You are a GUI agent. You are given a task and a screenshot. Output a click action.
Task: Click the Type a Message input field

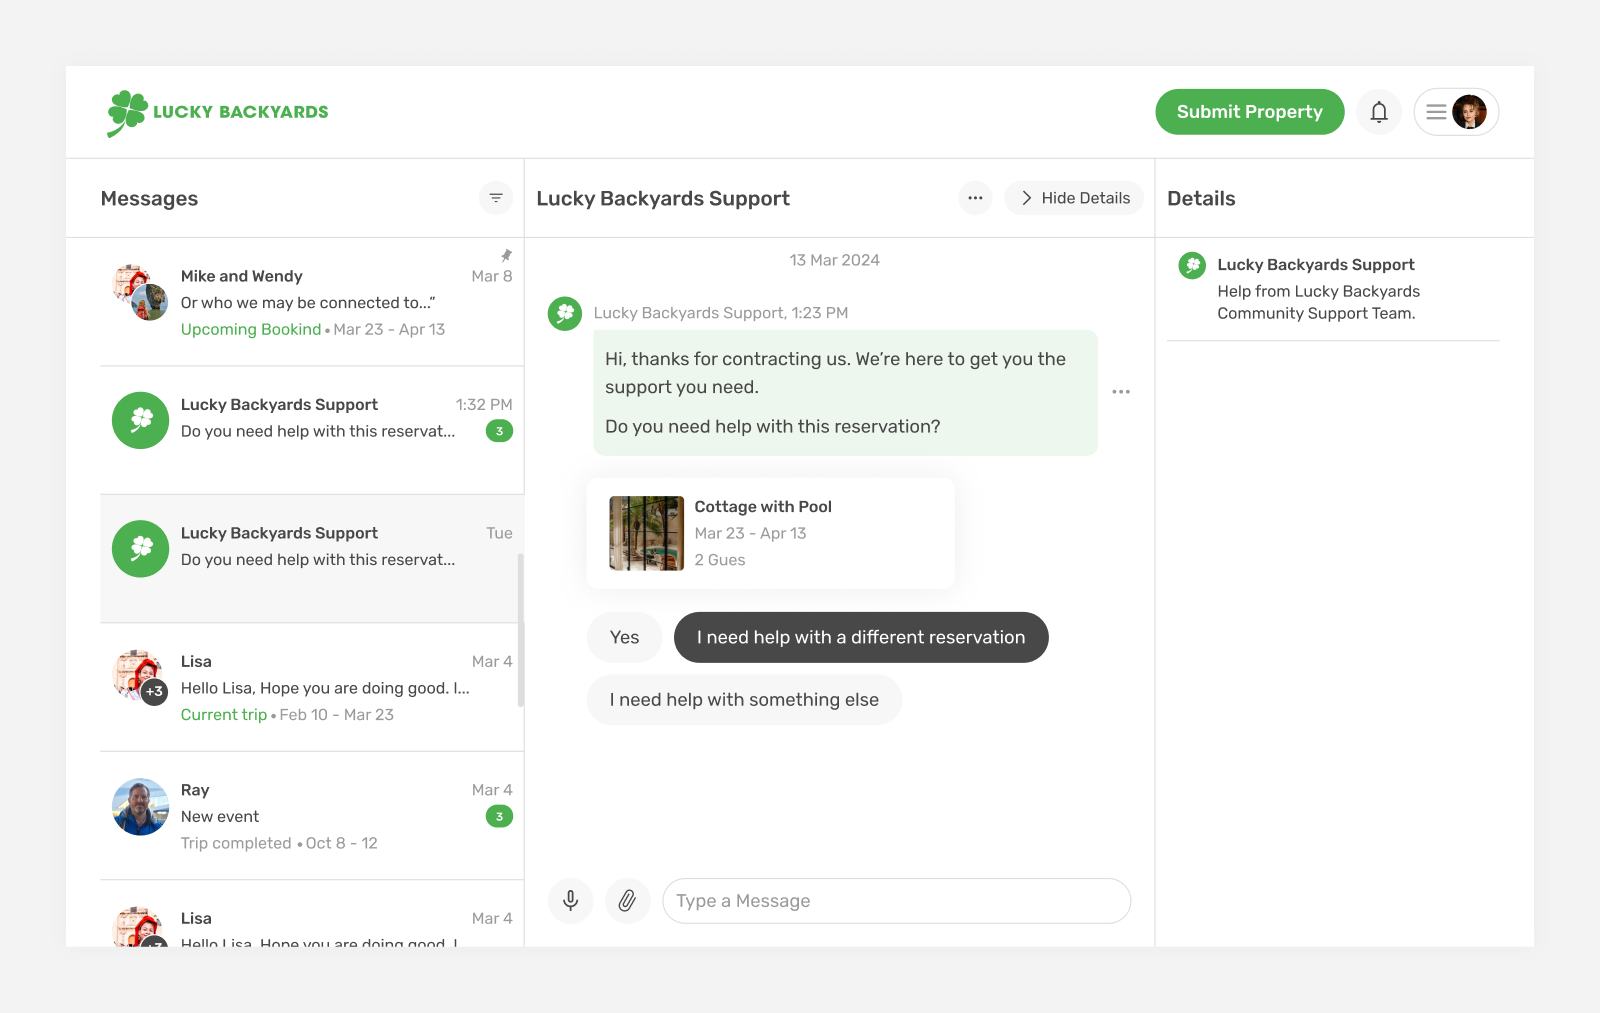click(897, 900)
